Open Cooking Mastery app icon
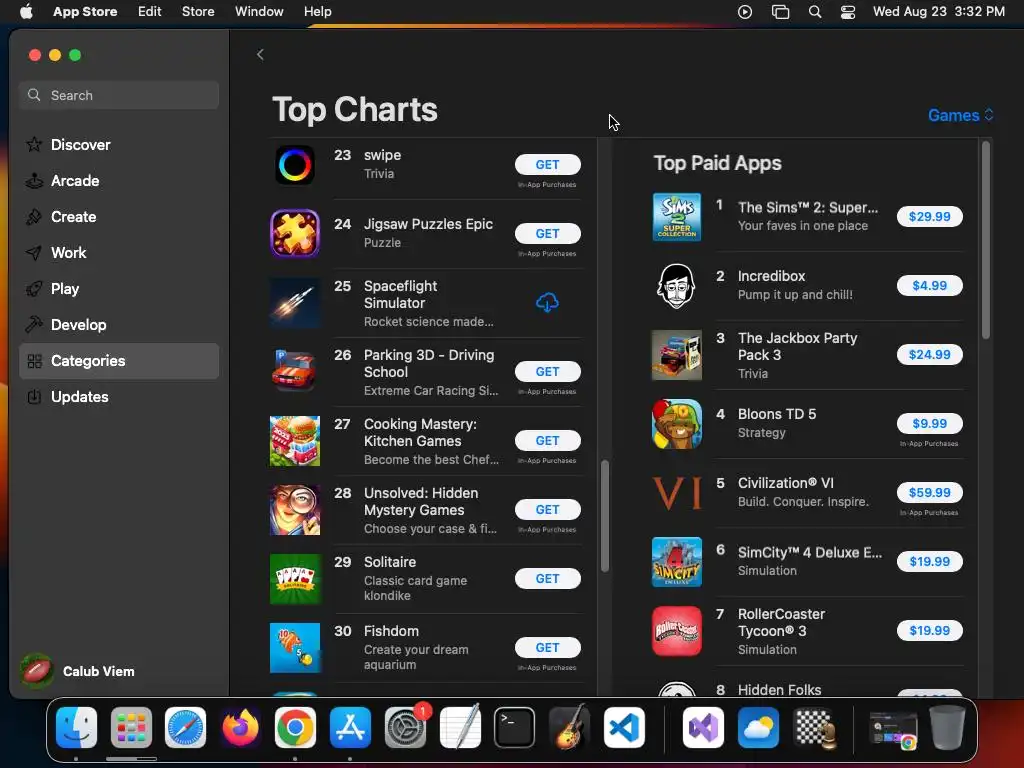1024x768 pixels. 295,441
